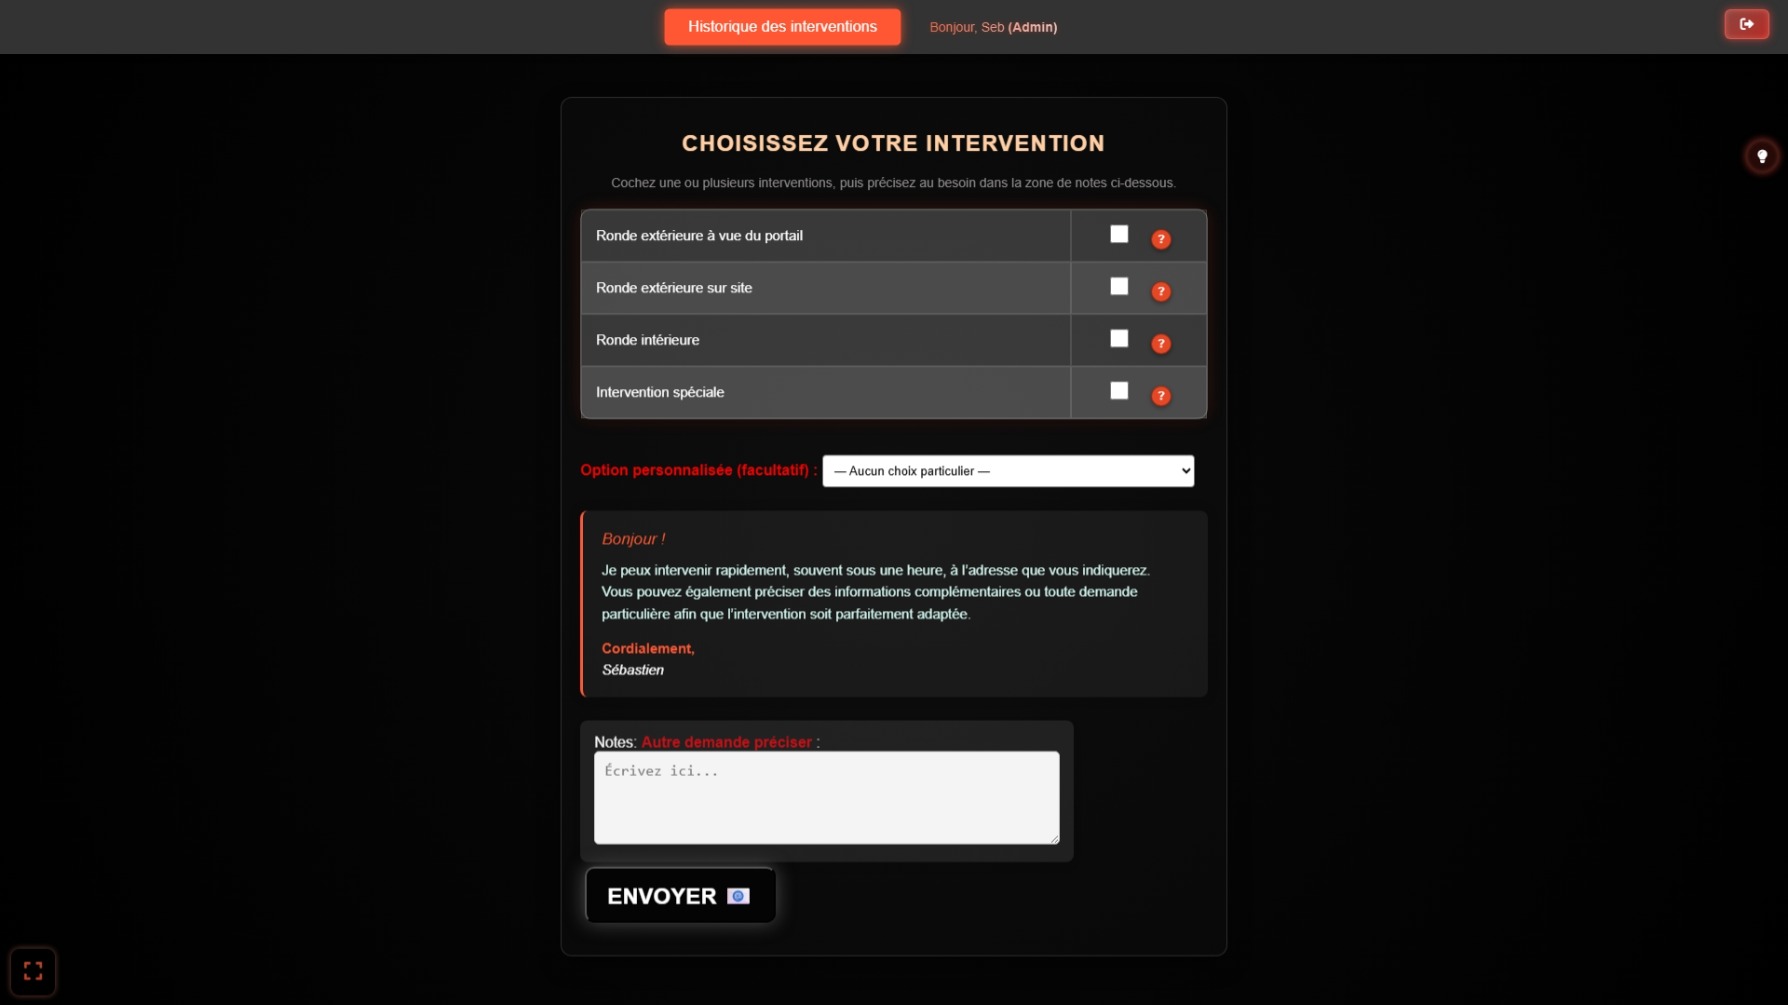
Task: Tick the Ronde intérieure checkbox
Action: click(x=1118, y=339)
